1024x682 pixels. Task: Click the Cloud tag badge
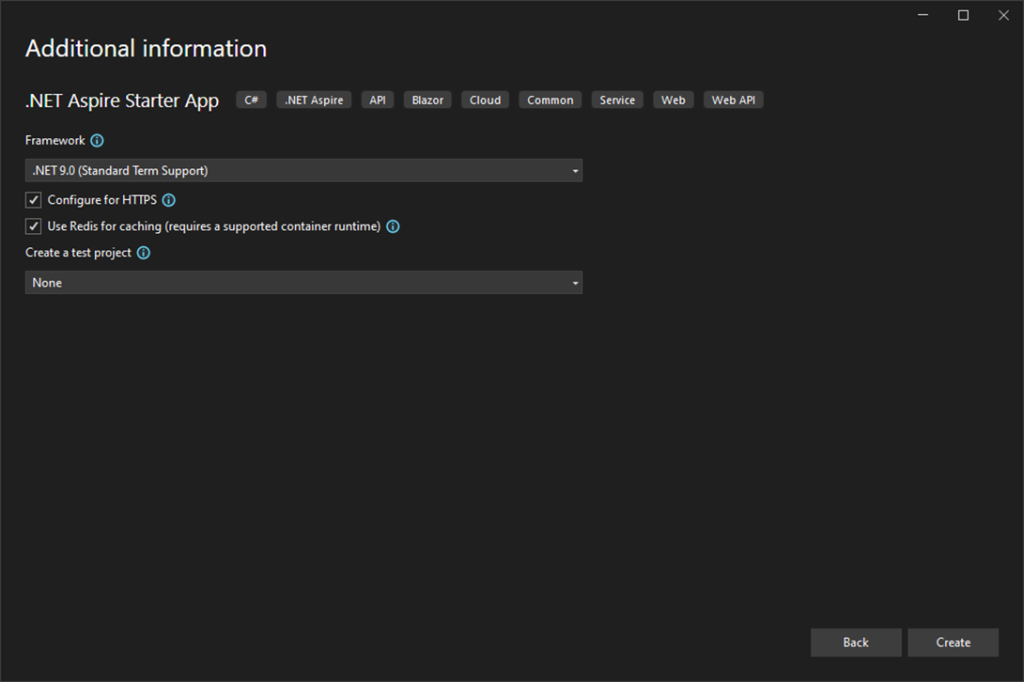(484, 99)
